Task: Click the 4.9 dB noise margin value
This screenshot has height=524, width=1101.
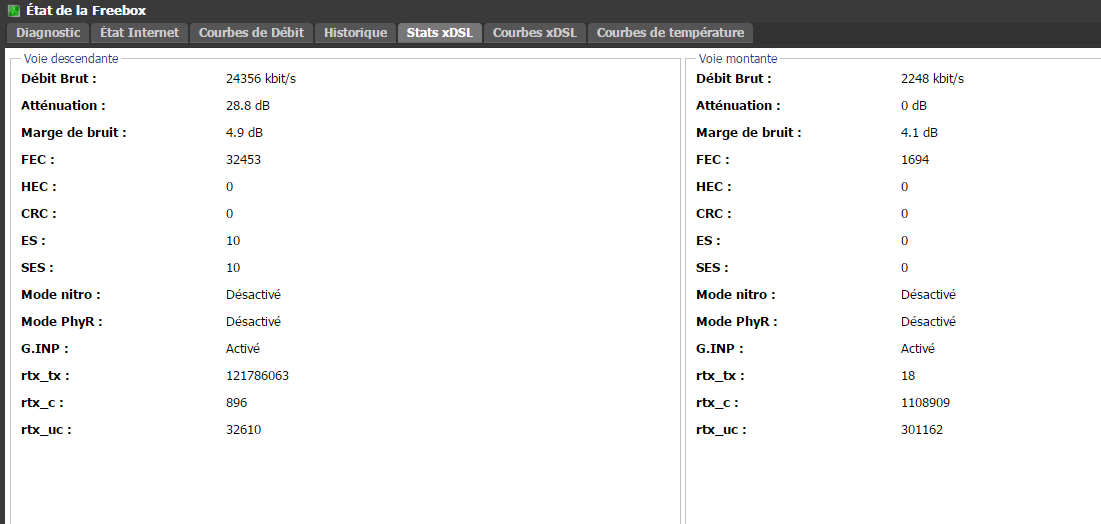Action: click(245, 133)
